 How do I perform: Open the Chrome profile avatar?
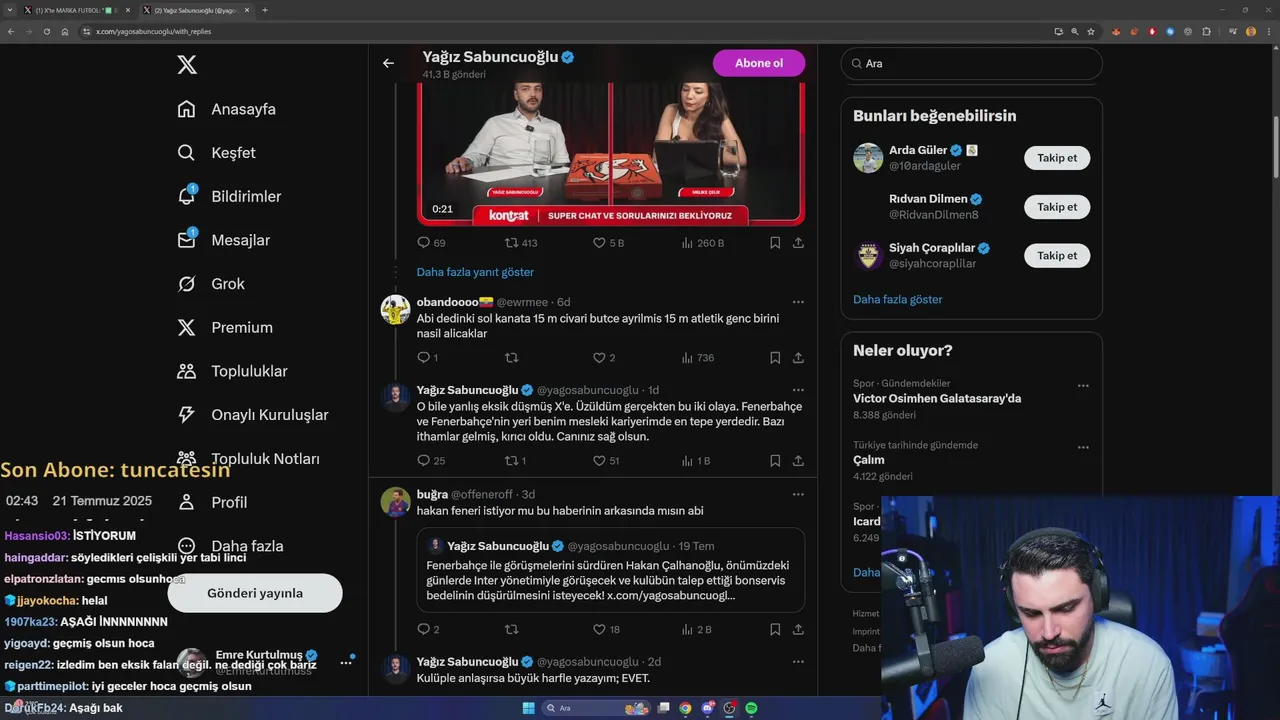tap(1250, 31)
